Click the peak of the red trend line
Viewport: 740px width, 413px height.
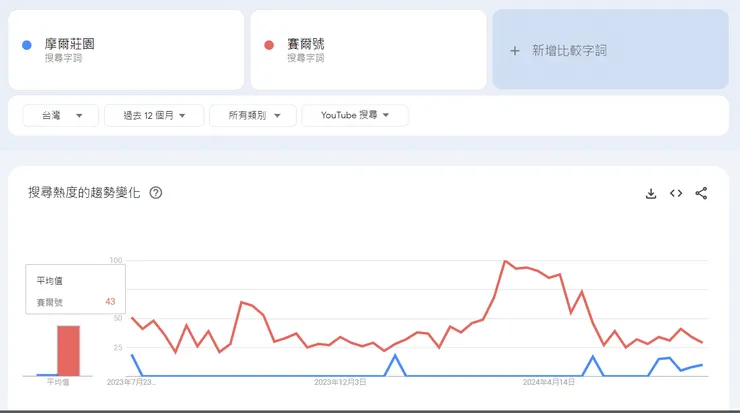click(x=505, y=261)
